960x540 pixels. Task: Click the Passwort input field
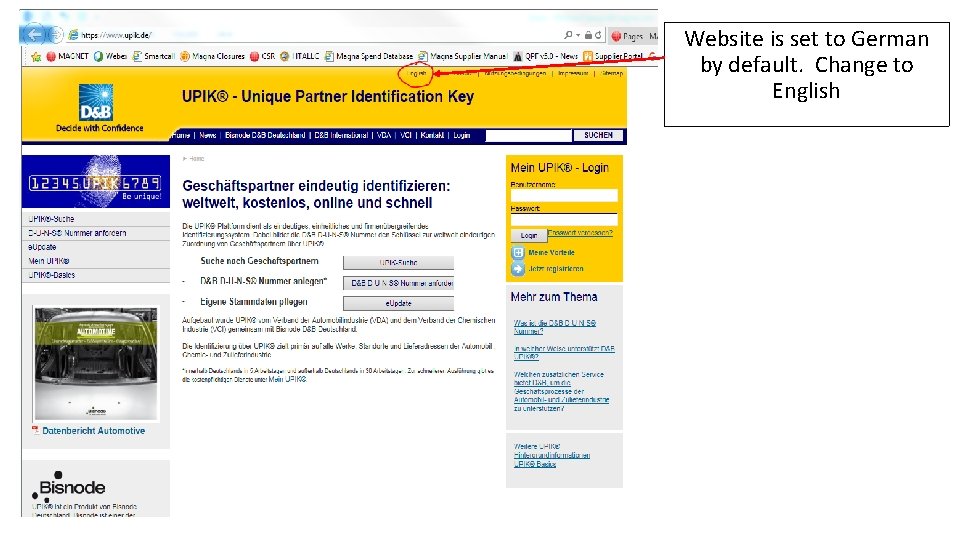[564, 219]
